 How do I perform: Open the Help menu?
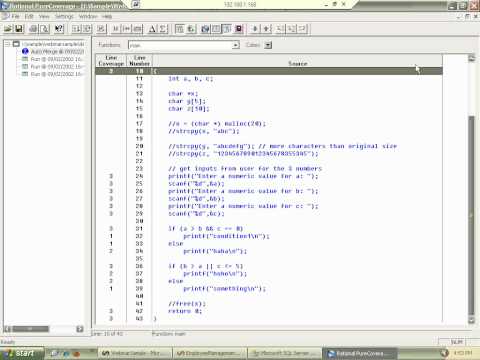107,16
